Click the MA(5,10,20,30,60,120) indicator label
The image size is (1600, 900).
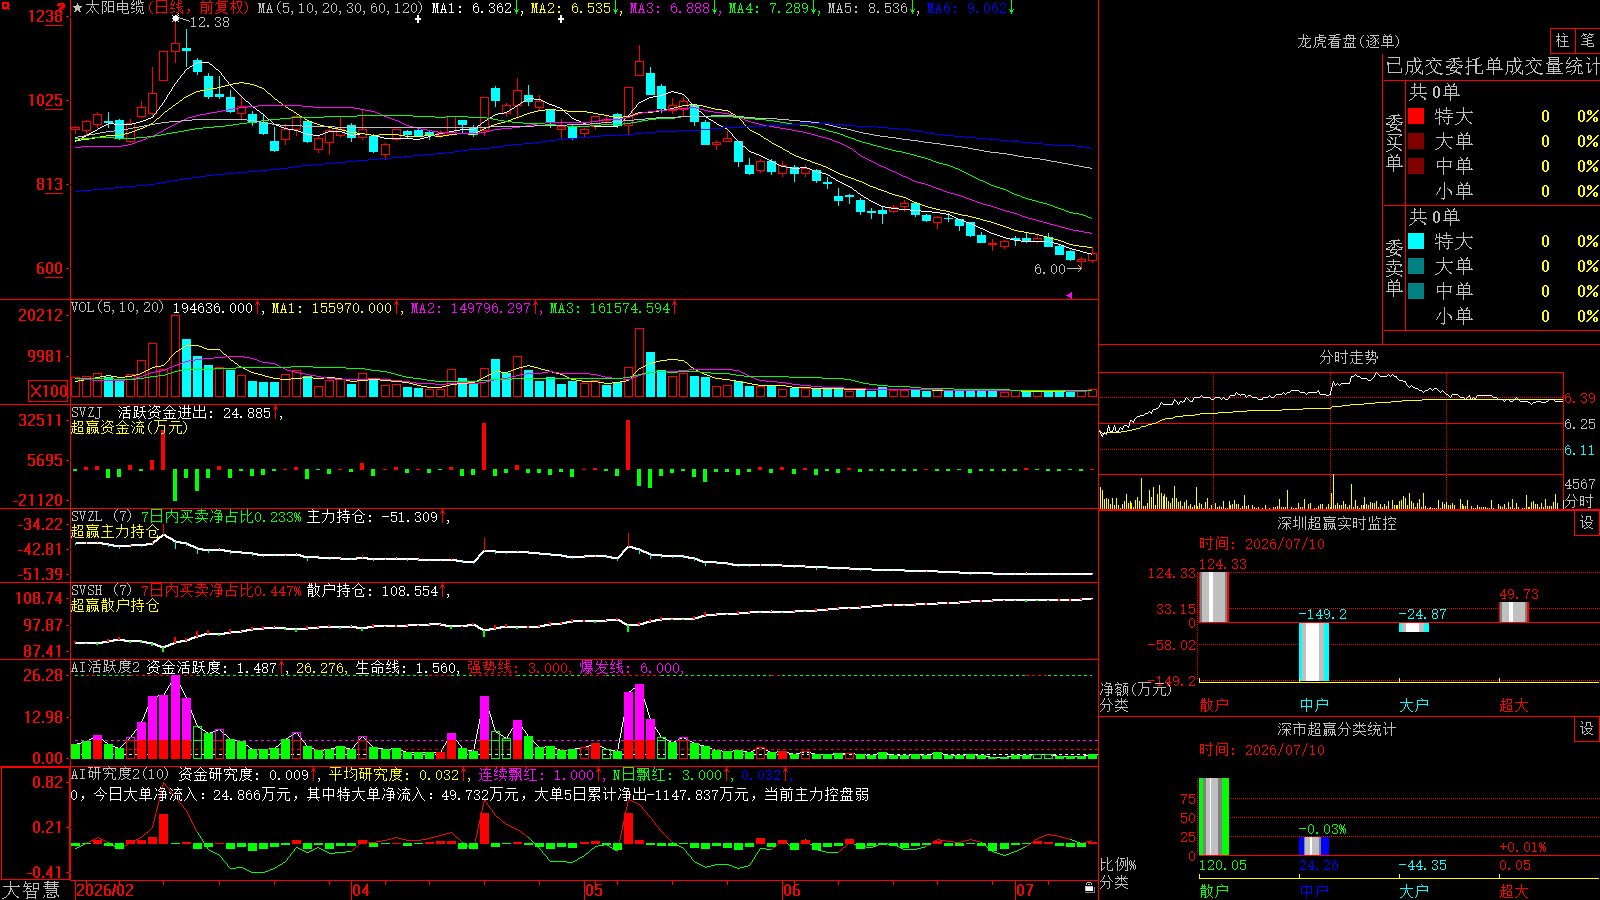(340, 8)
